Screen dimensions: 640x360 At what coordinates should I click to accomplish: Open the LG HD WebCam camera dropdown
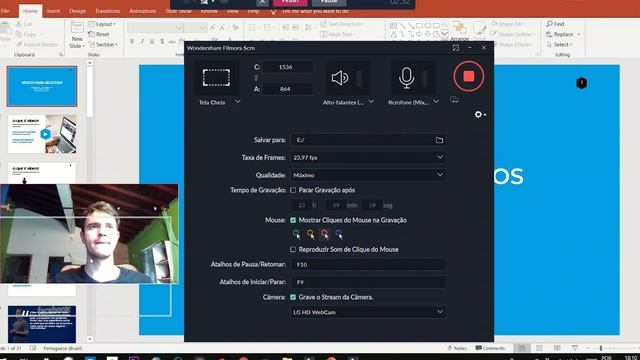click(368, 312)
